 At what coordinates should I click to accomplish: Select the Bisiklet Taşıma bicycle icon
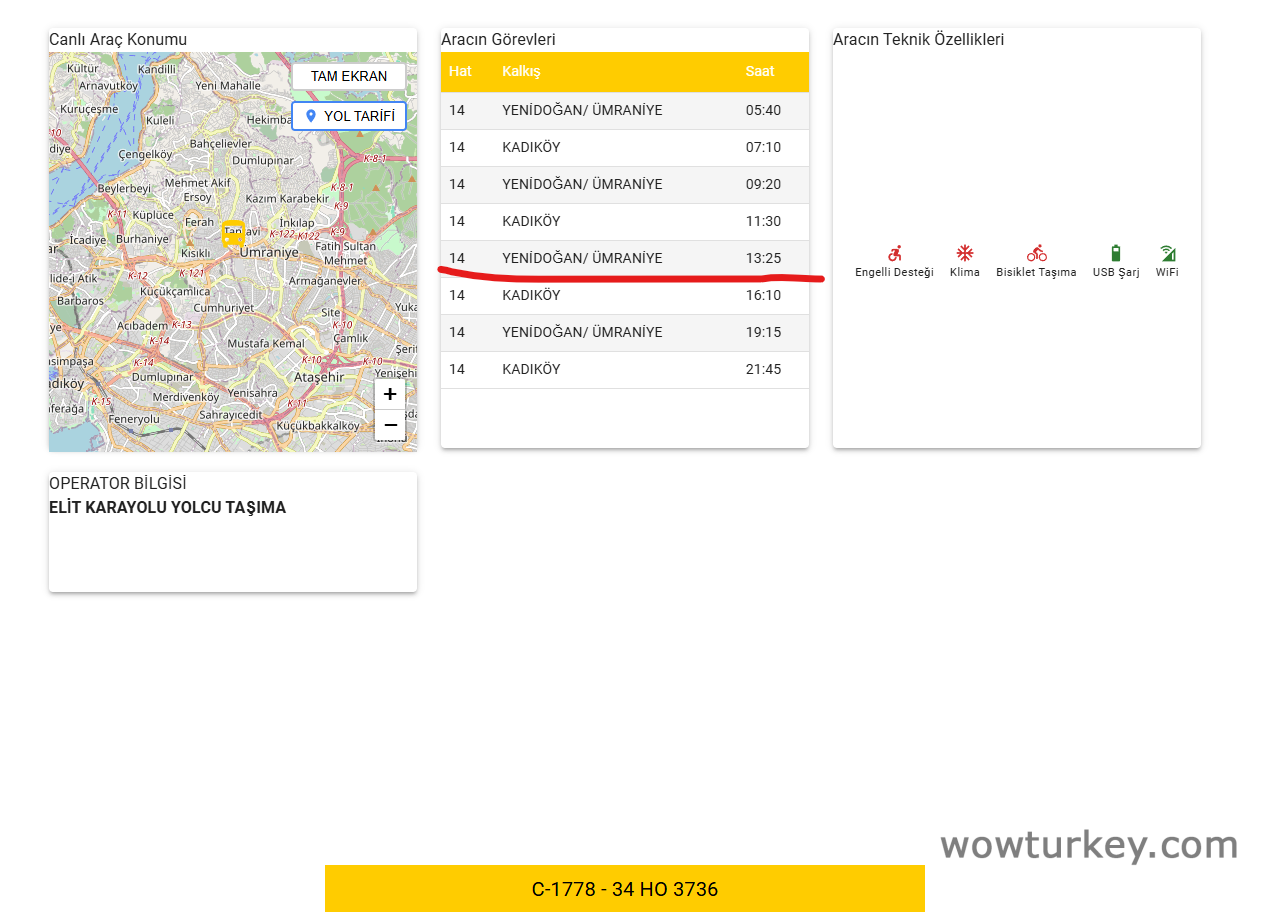tap(1036, 255)
